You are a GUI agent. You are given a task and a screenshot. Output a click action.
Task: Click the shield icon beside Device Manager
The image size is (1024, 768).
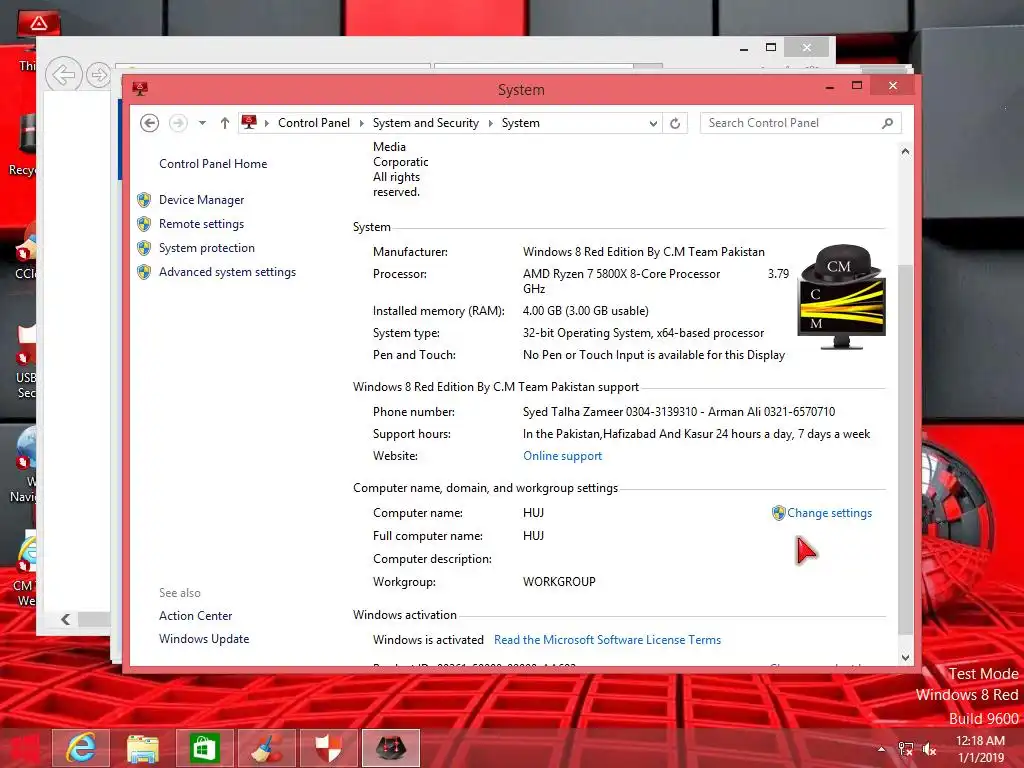pos(144,200)
